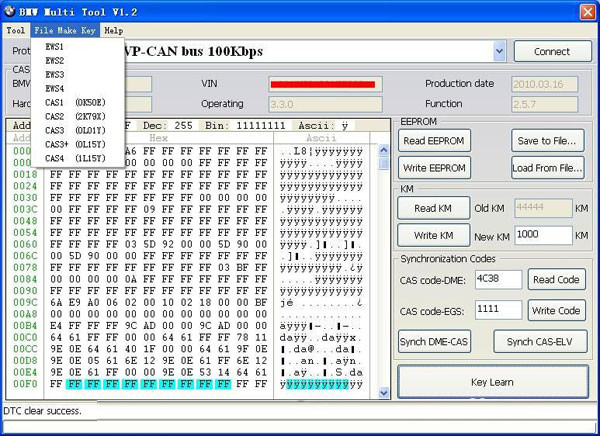Select EWS4 from the menu
Screen dimensions: 600x436
pos(54,88)
